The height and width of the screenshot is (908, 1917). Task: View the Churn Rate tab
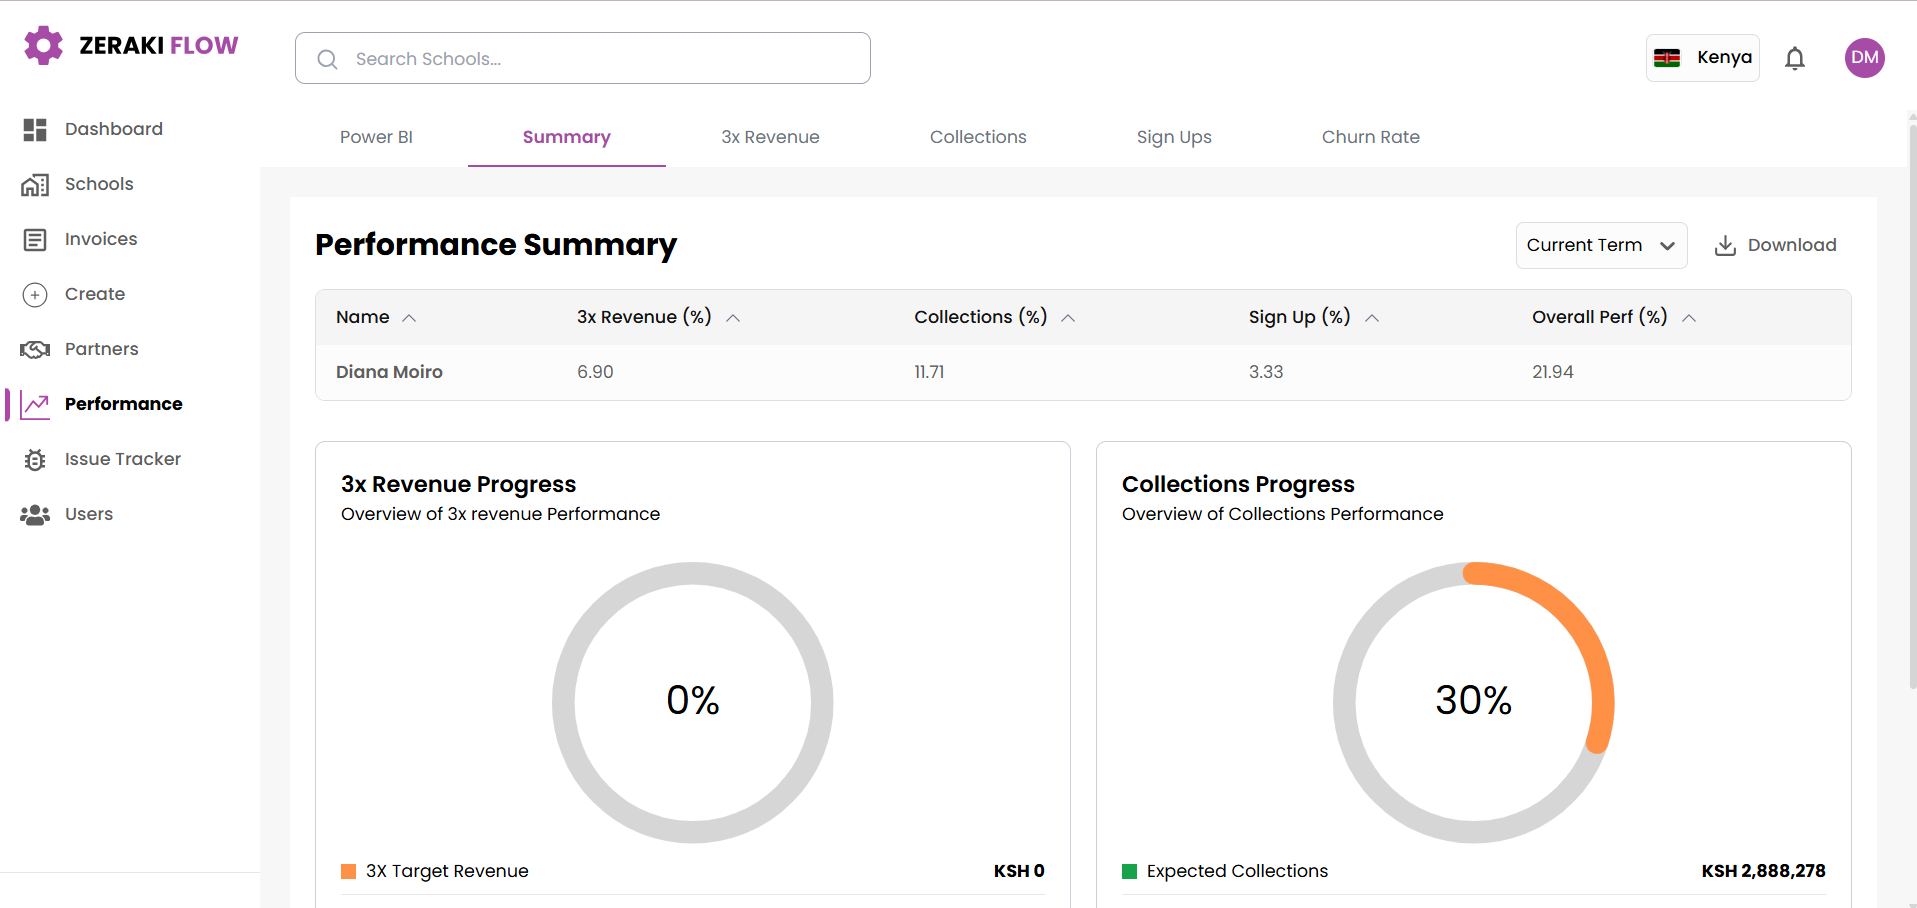[x=1370, y=137]
